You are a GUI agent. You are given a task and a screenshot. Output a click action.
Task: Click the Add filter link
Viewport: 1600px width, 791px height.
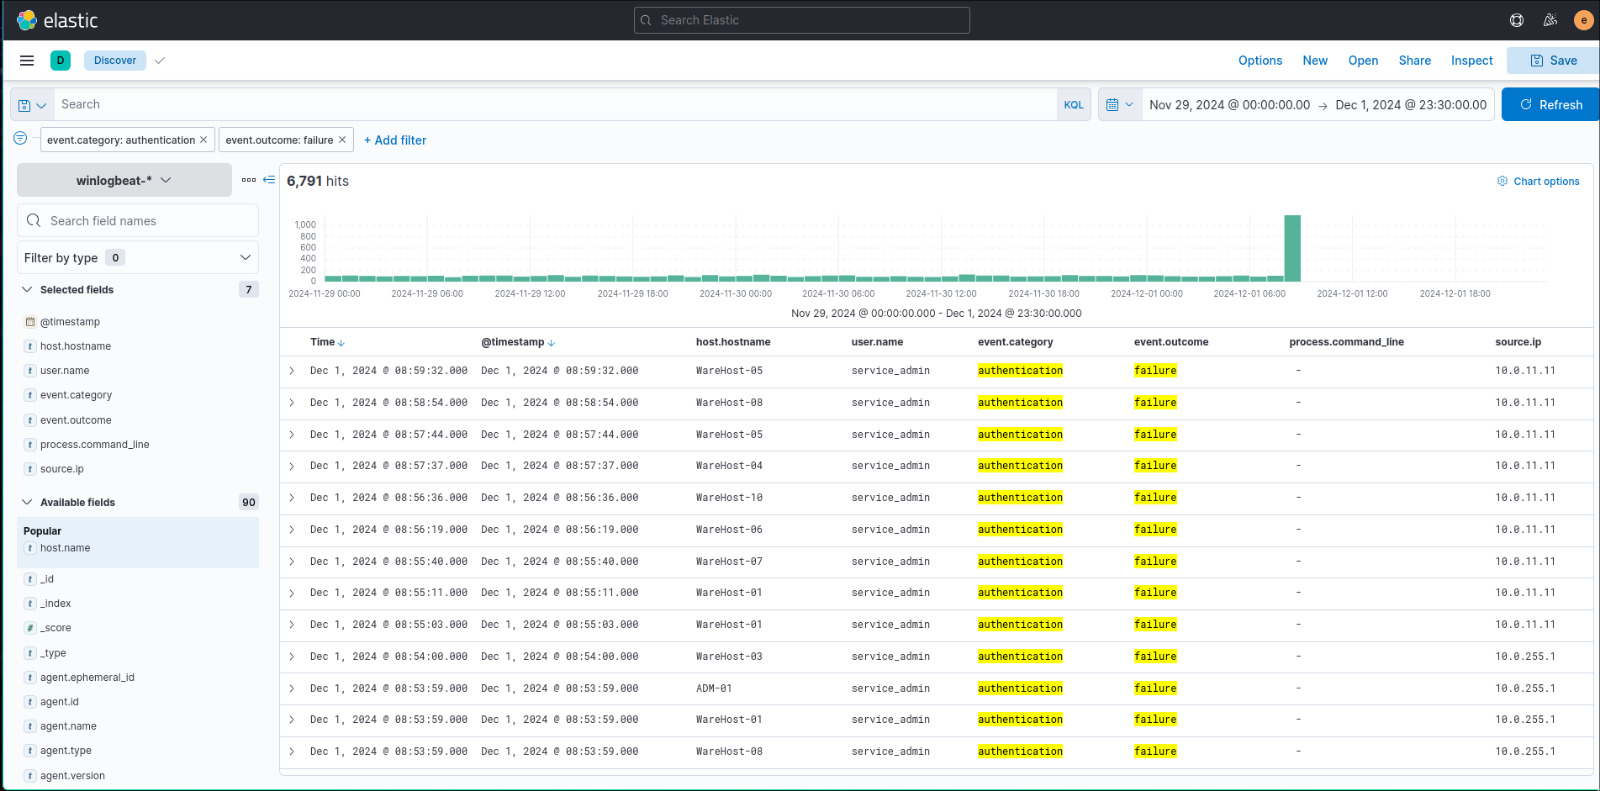(395, 141)
